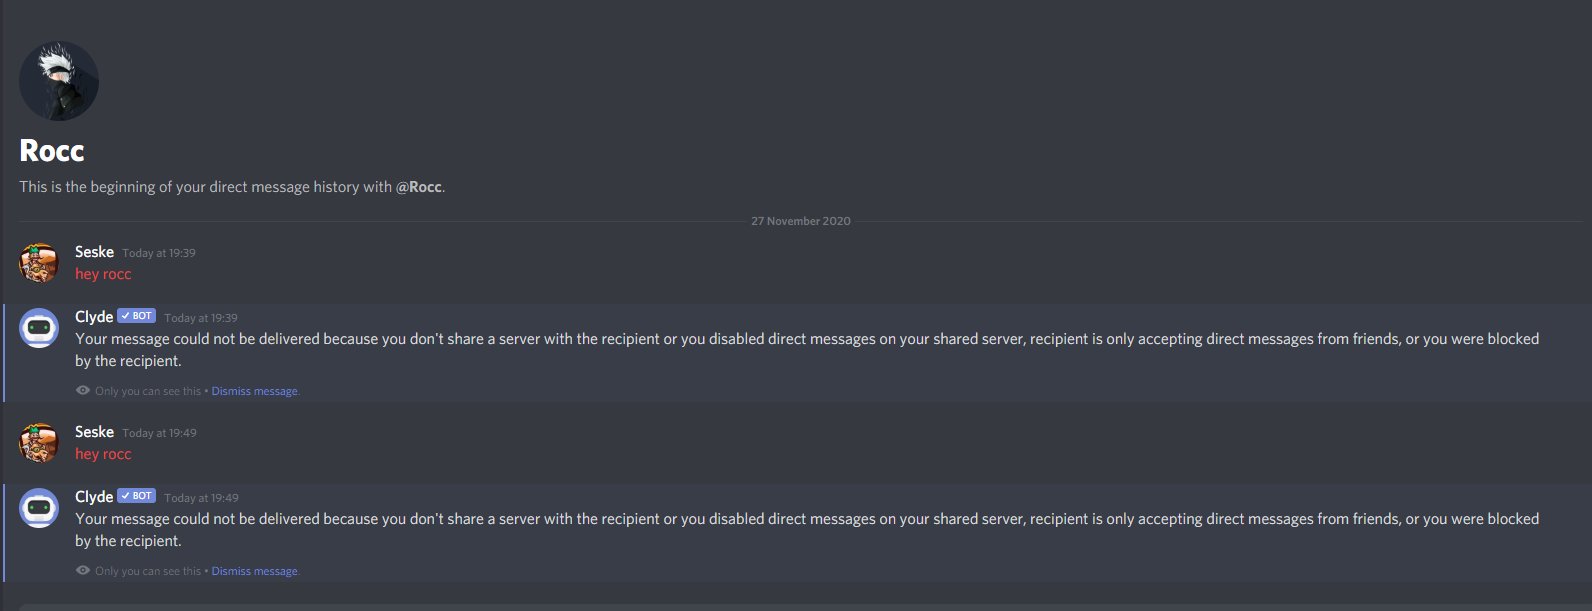Click the Rocc heading name
This screenshot has height=611, width=1592.
coord(52,151)
